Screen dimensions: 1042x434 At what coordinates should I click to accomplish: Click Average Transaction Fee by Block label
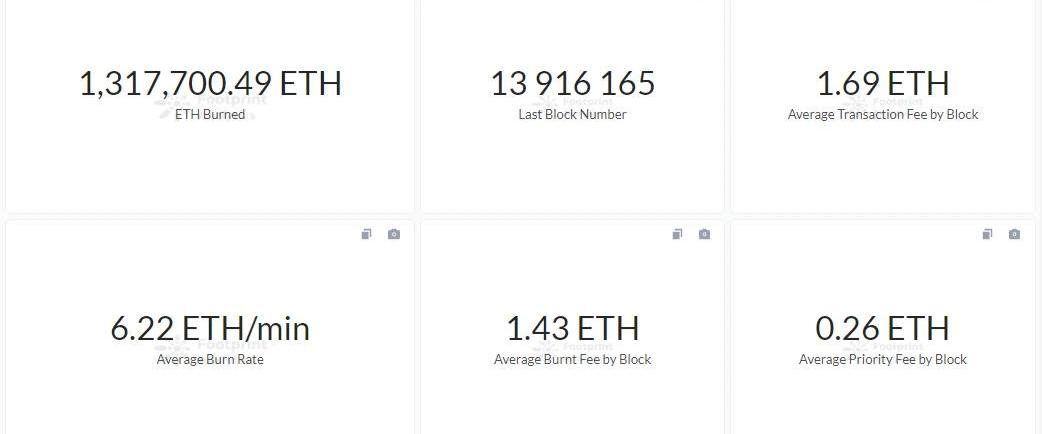click(x=883, y=114)
